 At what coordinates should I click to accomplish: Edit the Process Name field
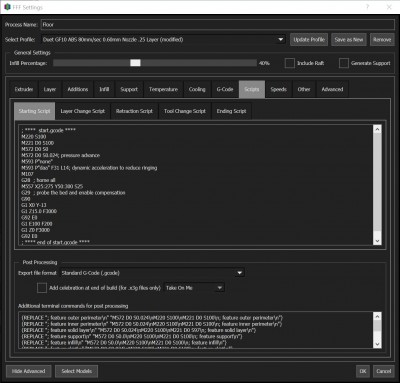pyautogui.click(x=218, y=25)
